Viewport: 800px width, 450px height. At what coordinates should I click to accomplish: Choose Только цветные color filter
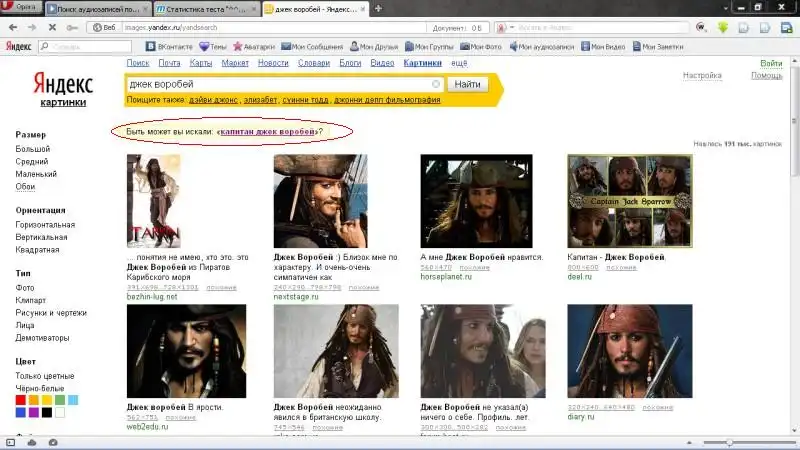(44, 376)
